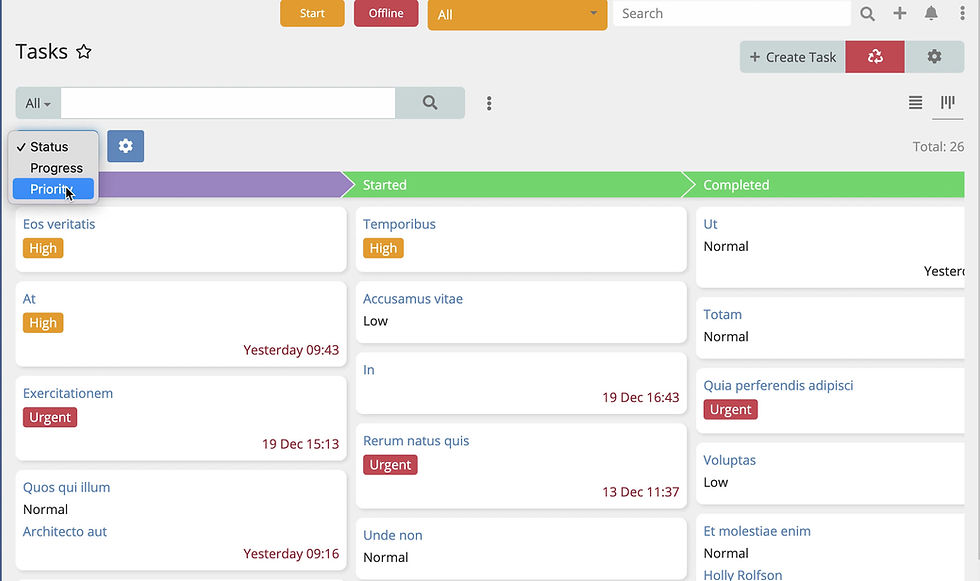980x581 pixels.
Task: Open task Unde non
Action: (392, 535)
